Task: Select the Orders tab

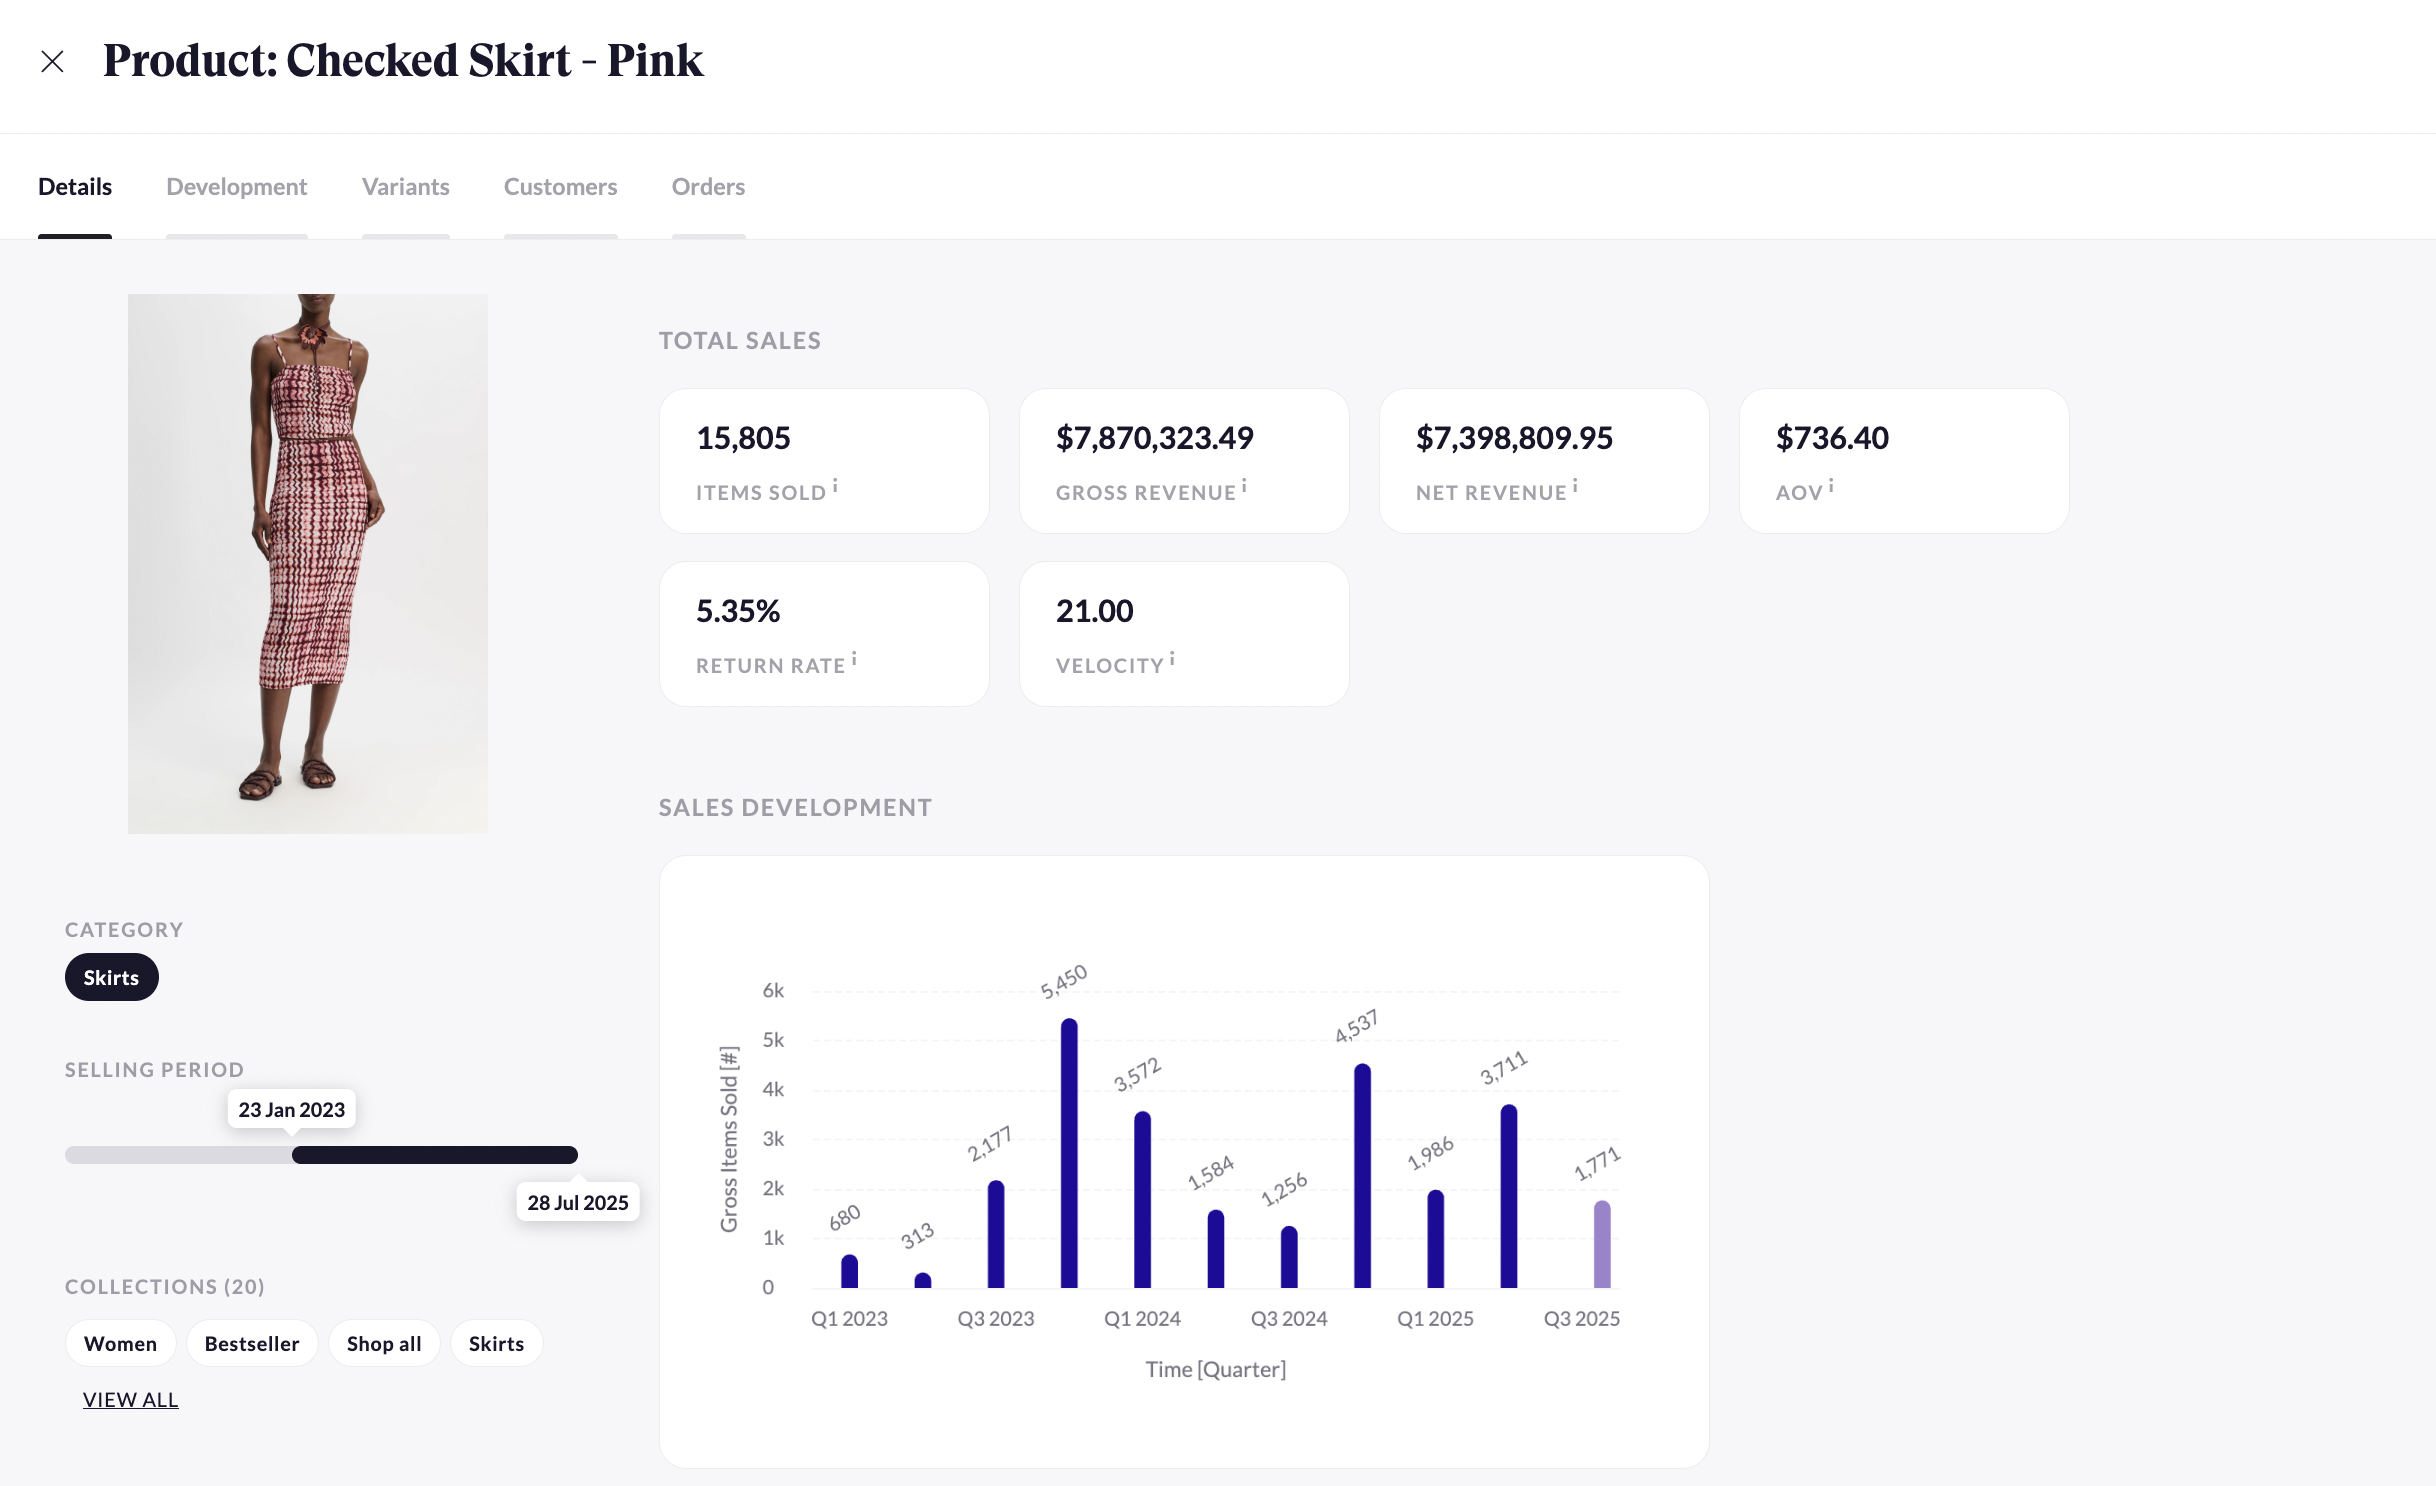Action: pos(708,187)
